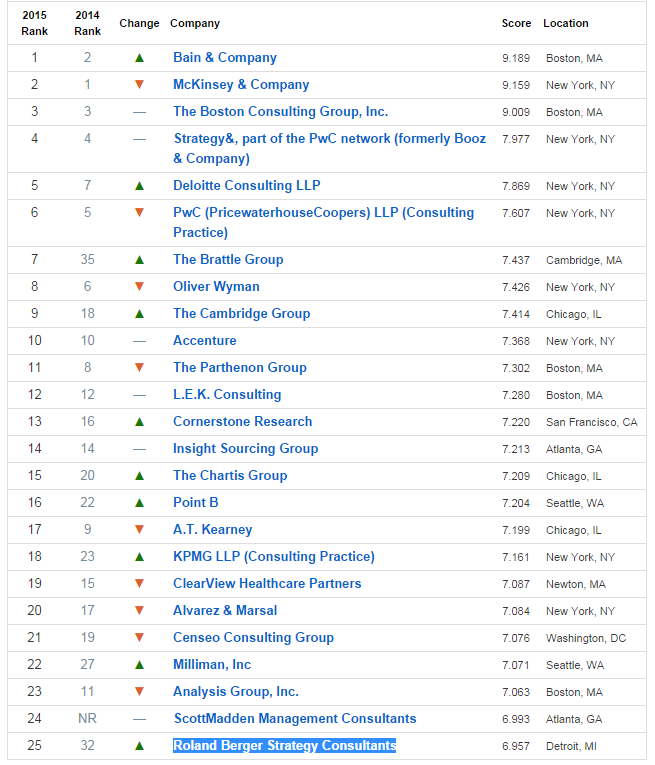Image resolution: width=655 pixels, height=765 pixels.
Task: Click the orange down arrow for Oliver Wyman
Action: pyautogui.click(x=139, y=286)
